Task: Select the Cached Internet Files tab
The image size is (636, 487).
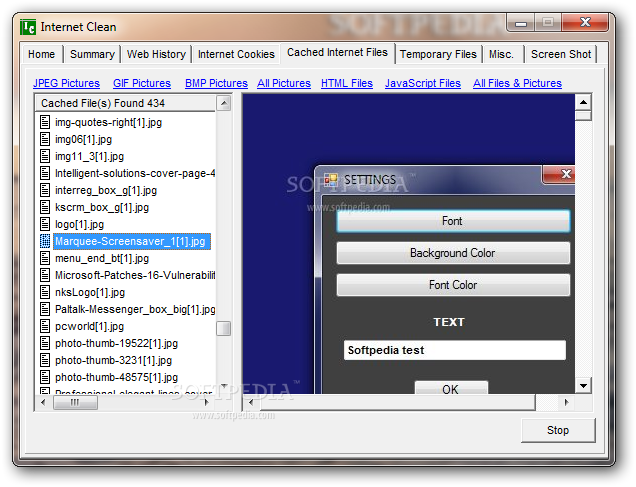Action: [x=337, y=53]
